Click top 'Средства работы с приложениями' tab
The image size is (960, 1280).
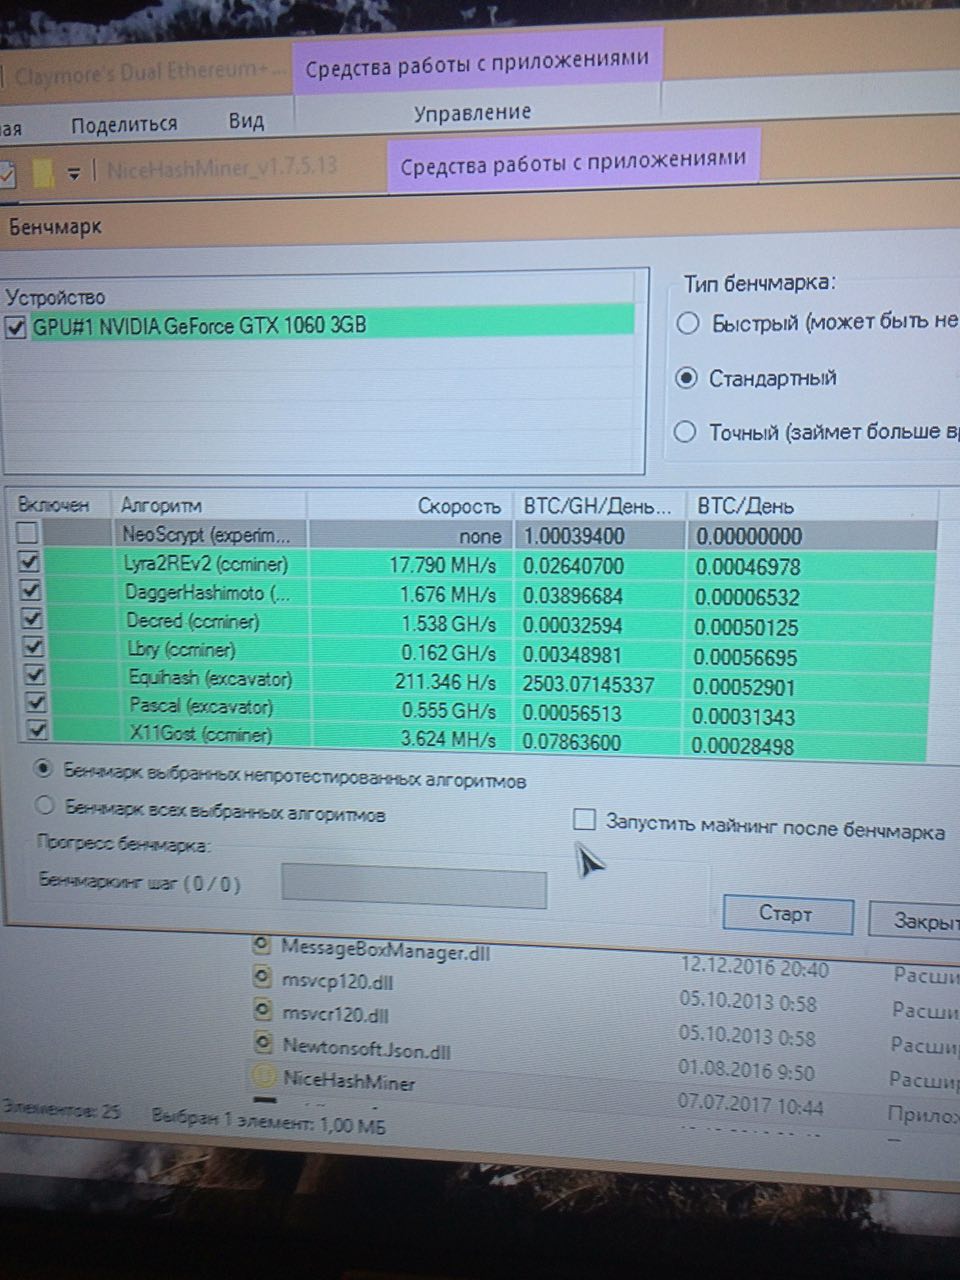[x=477, y=66]
